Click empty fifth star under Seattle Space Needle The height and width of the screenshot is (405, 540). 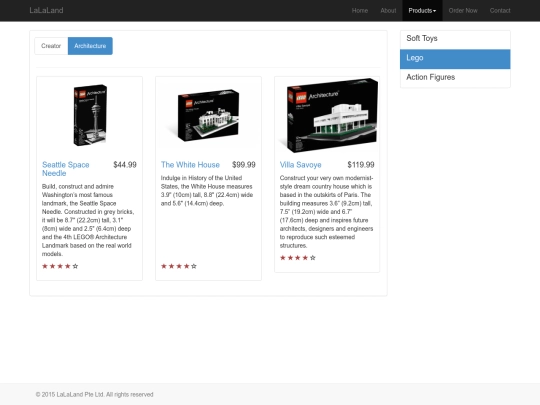[x=75, y=266]
